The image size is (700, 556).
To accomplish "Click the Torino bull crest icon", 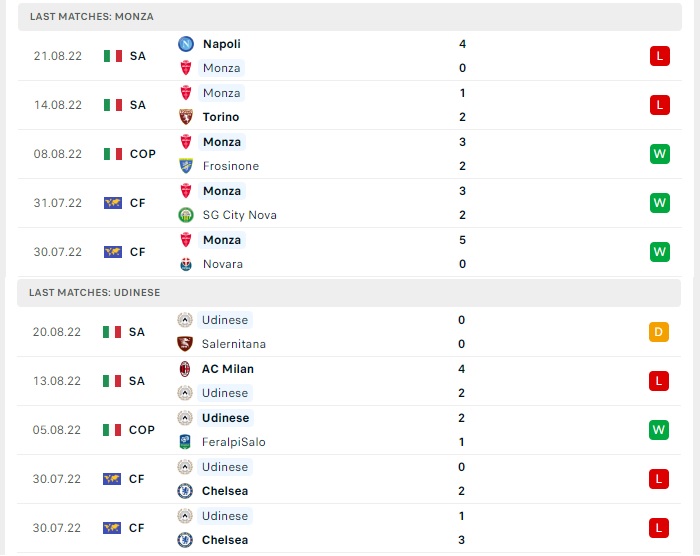I will (x=186, y=117).
